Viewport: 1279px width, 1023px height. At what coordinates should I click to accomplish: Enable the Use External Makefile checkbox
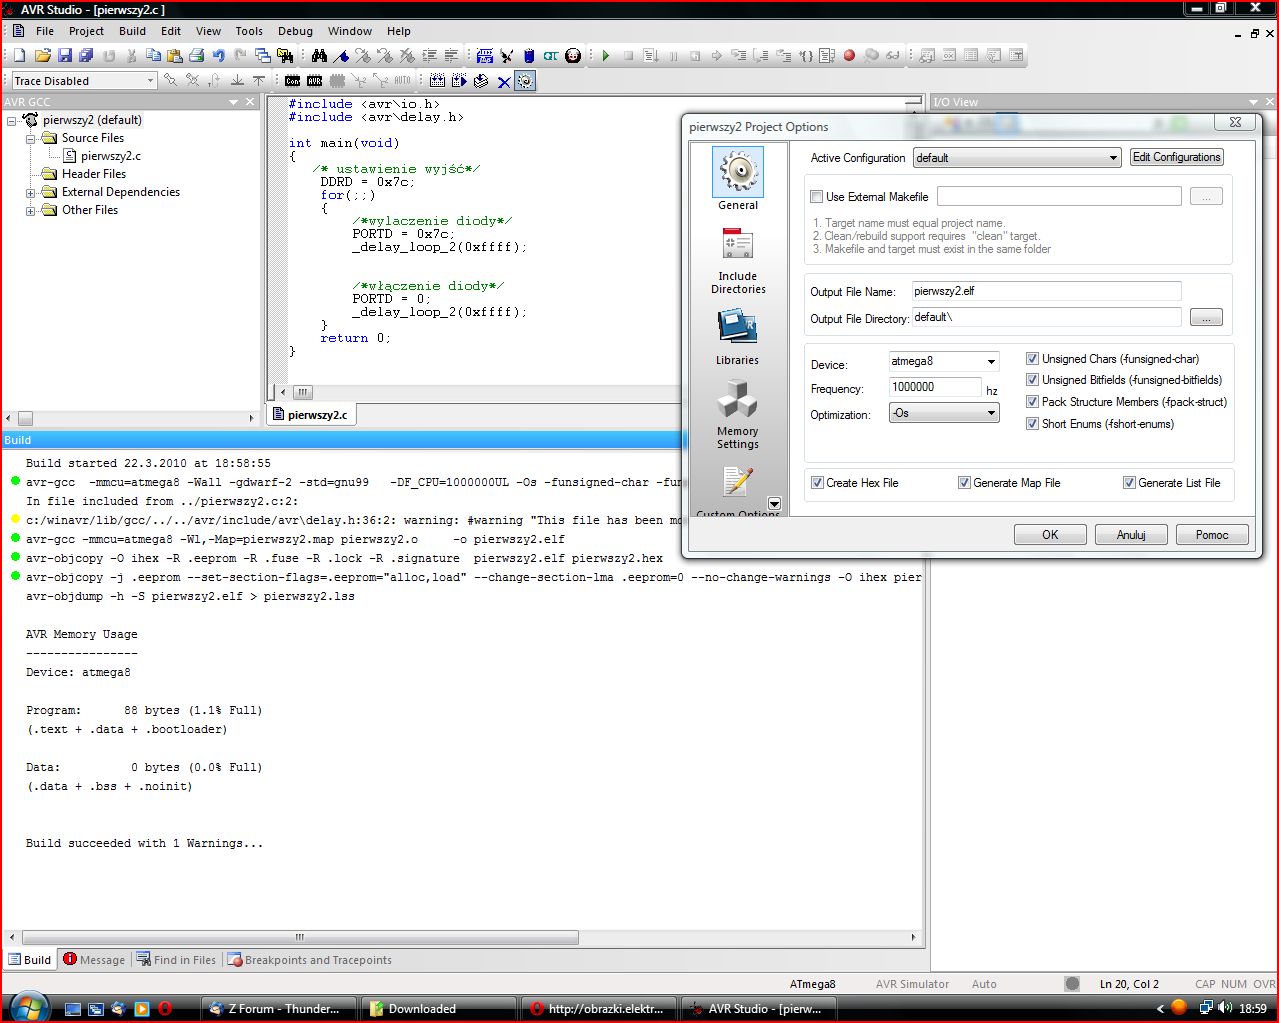coord(817,197)
